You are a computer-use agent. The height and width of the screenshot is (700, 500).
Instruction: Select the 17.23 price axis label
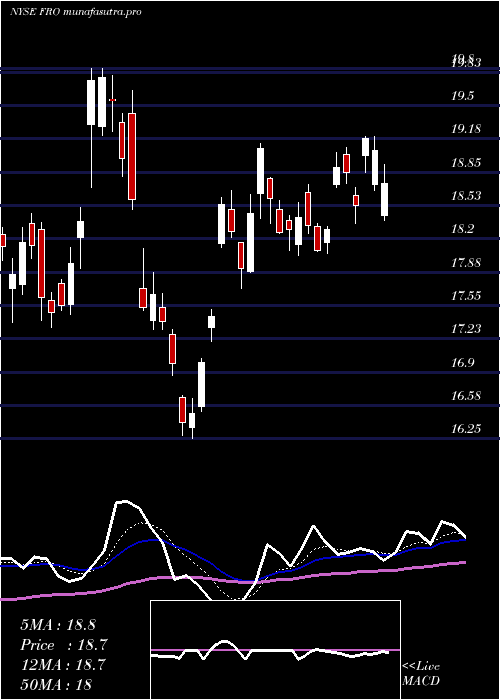466,329
